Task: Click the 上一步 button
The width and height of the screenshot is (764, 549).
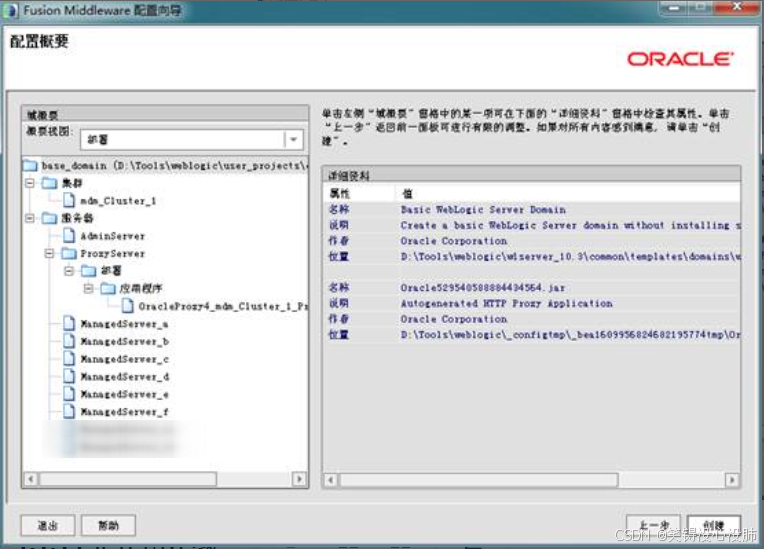Action: (653, 525)
